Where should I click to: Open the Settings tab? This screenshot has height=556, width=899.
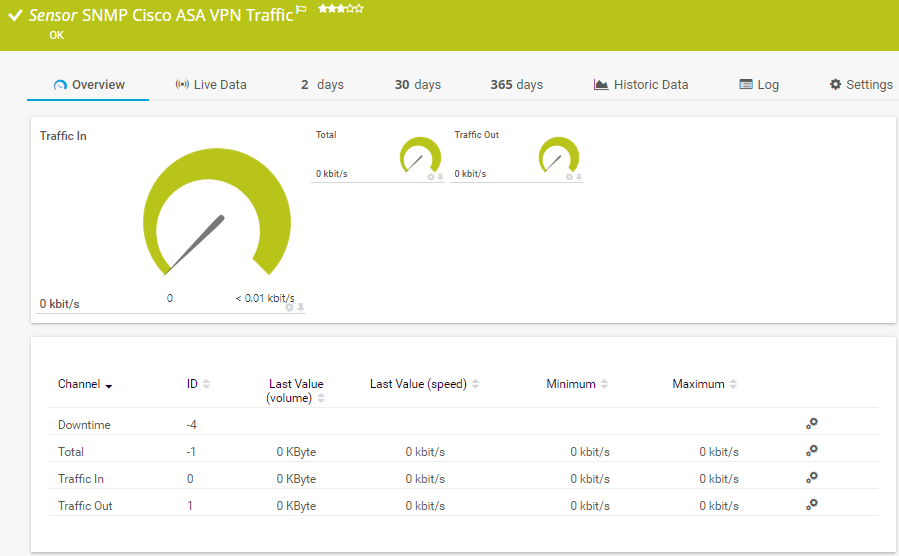(860, 85)
